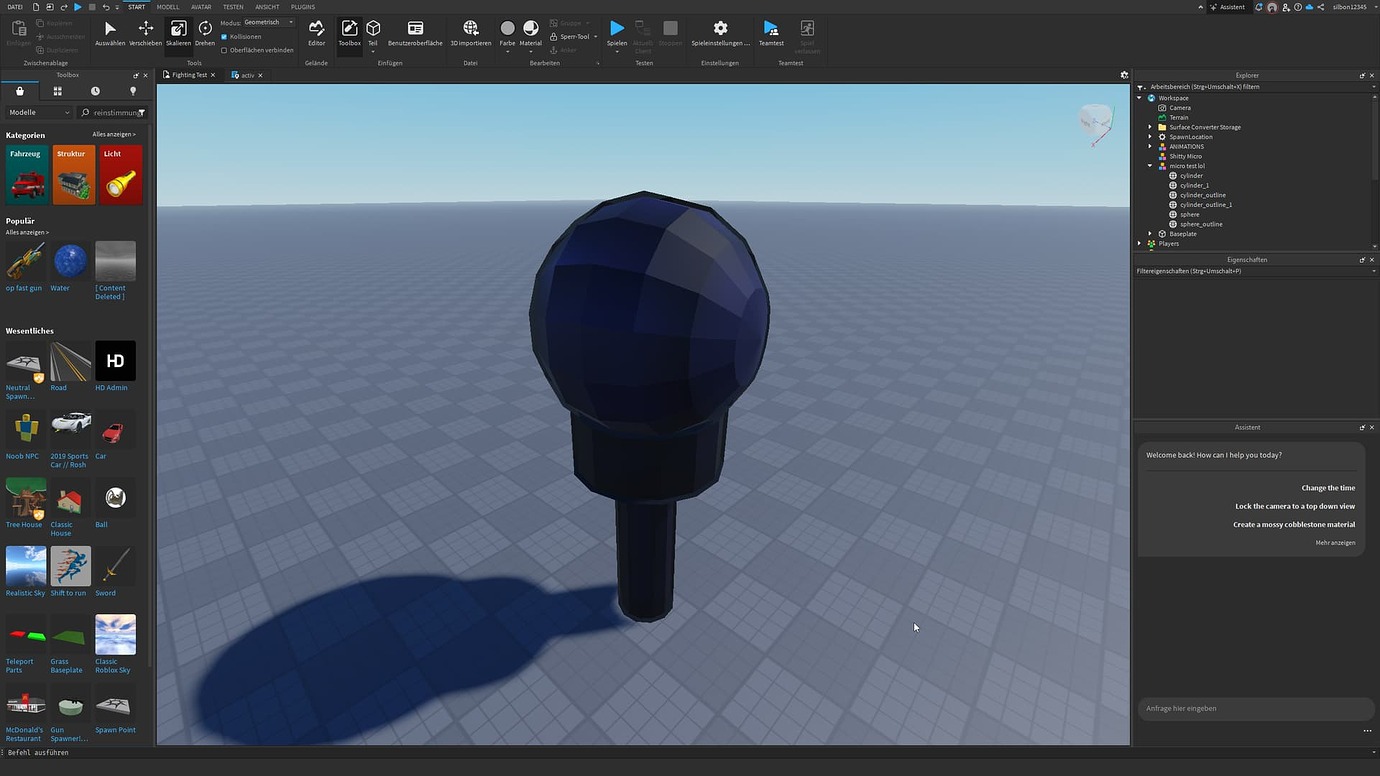The height and width of the screenshot is (776, 1380).
Task: Click the Sperr-Tool toggle
Action: point(571,36)
